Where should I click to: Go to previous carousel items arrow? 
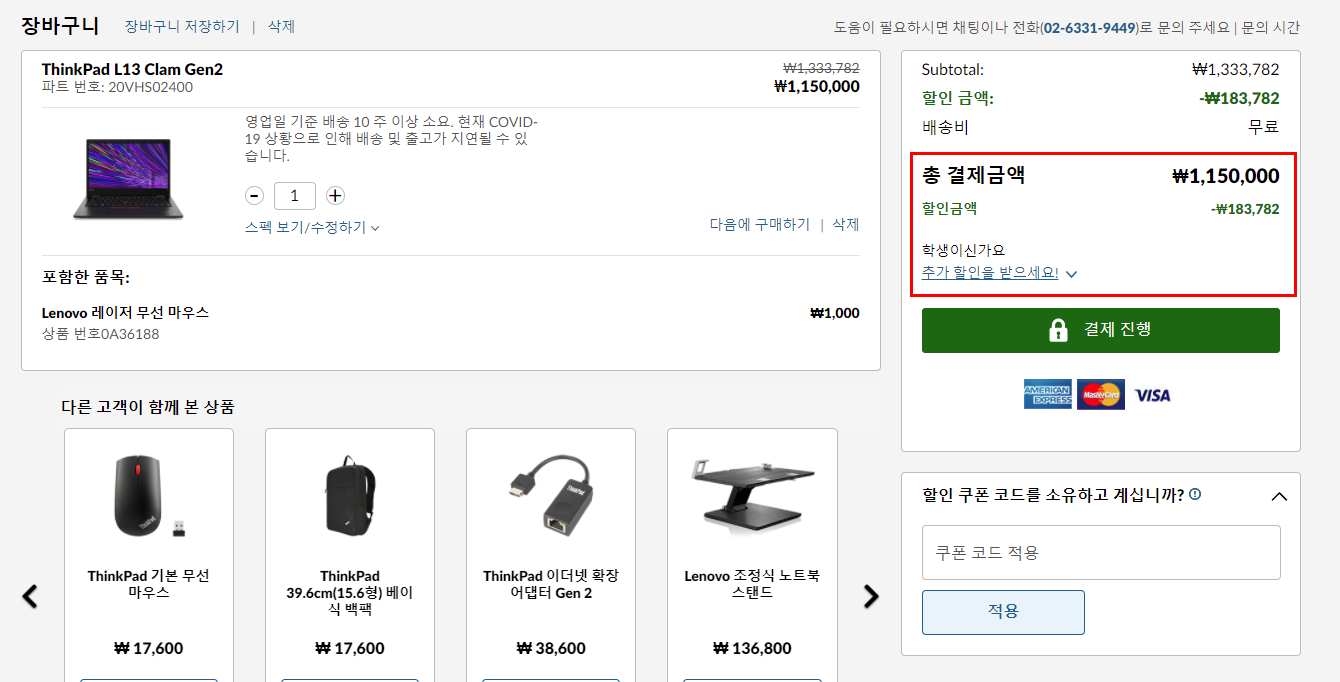pyautogui.click(x=30, y=596)
